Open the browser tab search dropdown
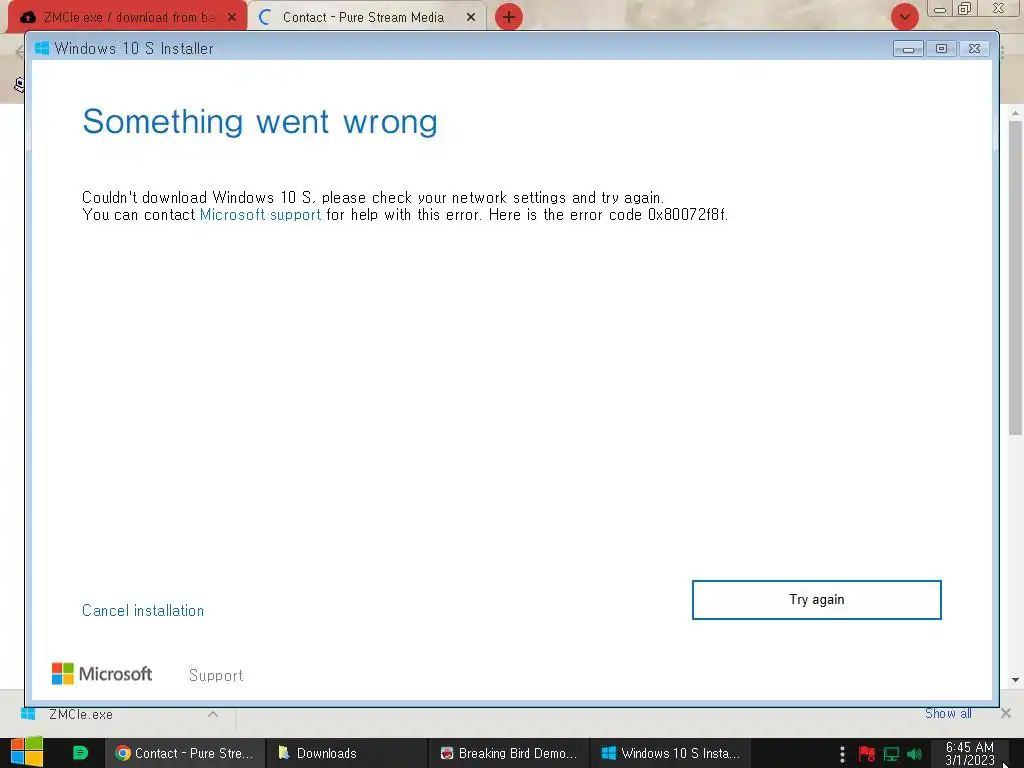Image resolution: width=1024 pixels, height=768 pixels. tap(904, 17)
